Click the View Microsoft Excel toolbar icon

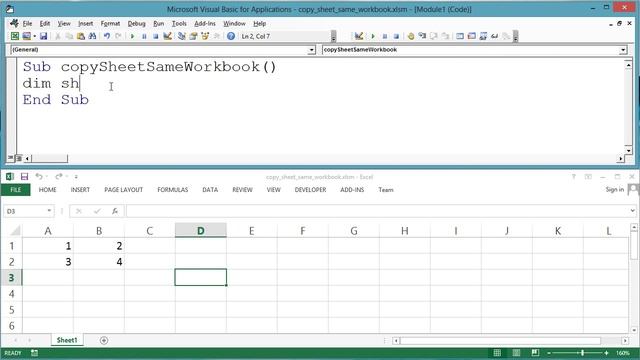(15, 36)
